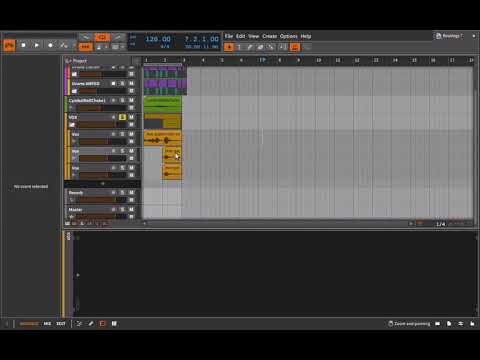Screen dimensions: 480x360
Task: Open the View menu
Action: coord(254,36)
